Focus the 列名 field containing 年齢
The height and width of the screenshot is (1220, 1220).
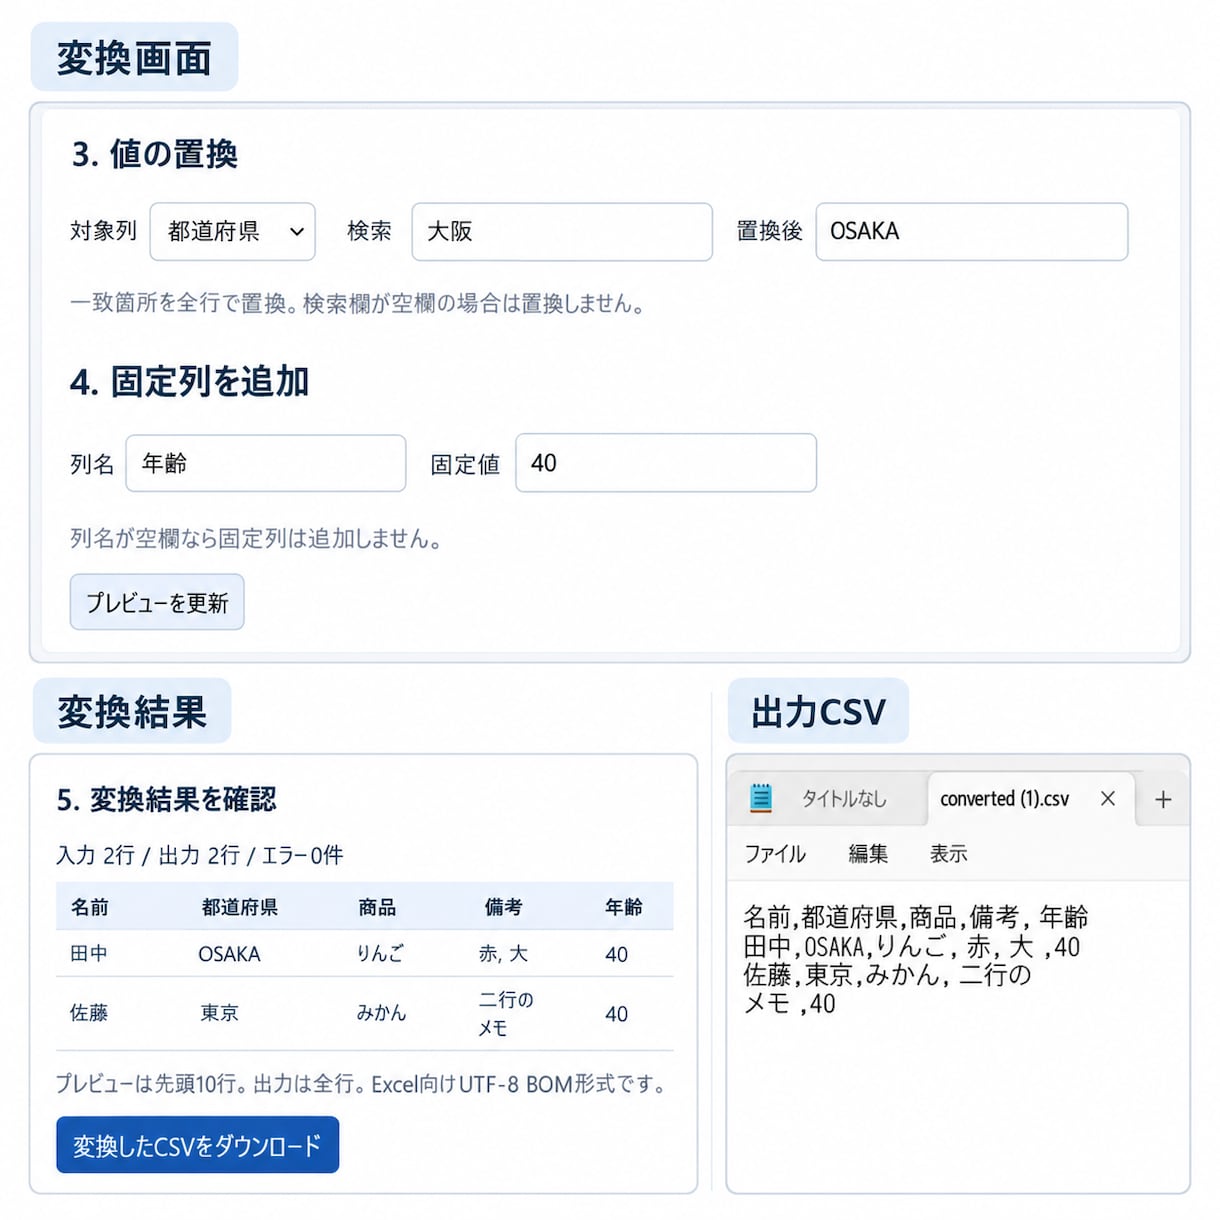(266, 463)
